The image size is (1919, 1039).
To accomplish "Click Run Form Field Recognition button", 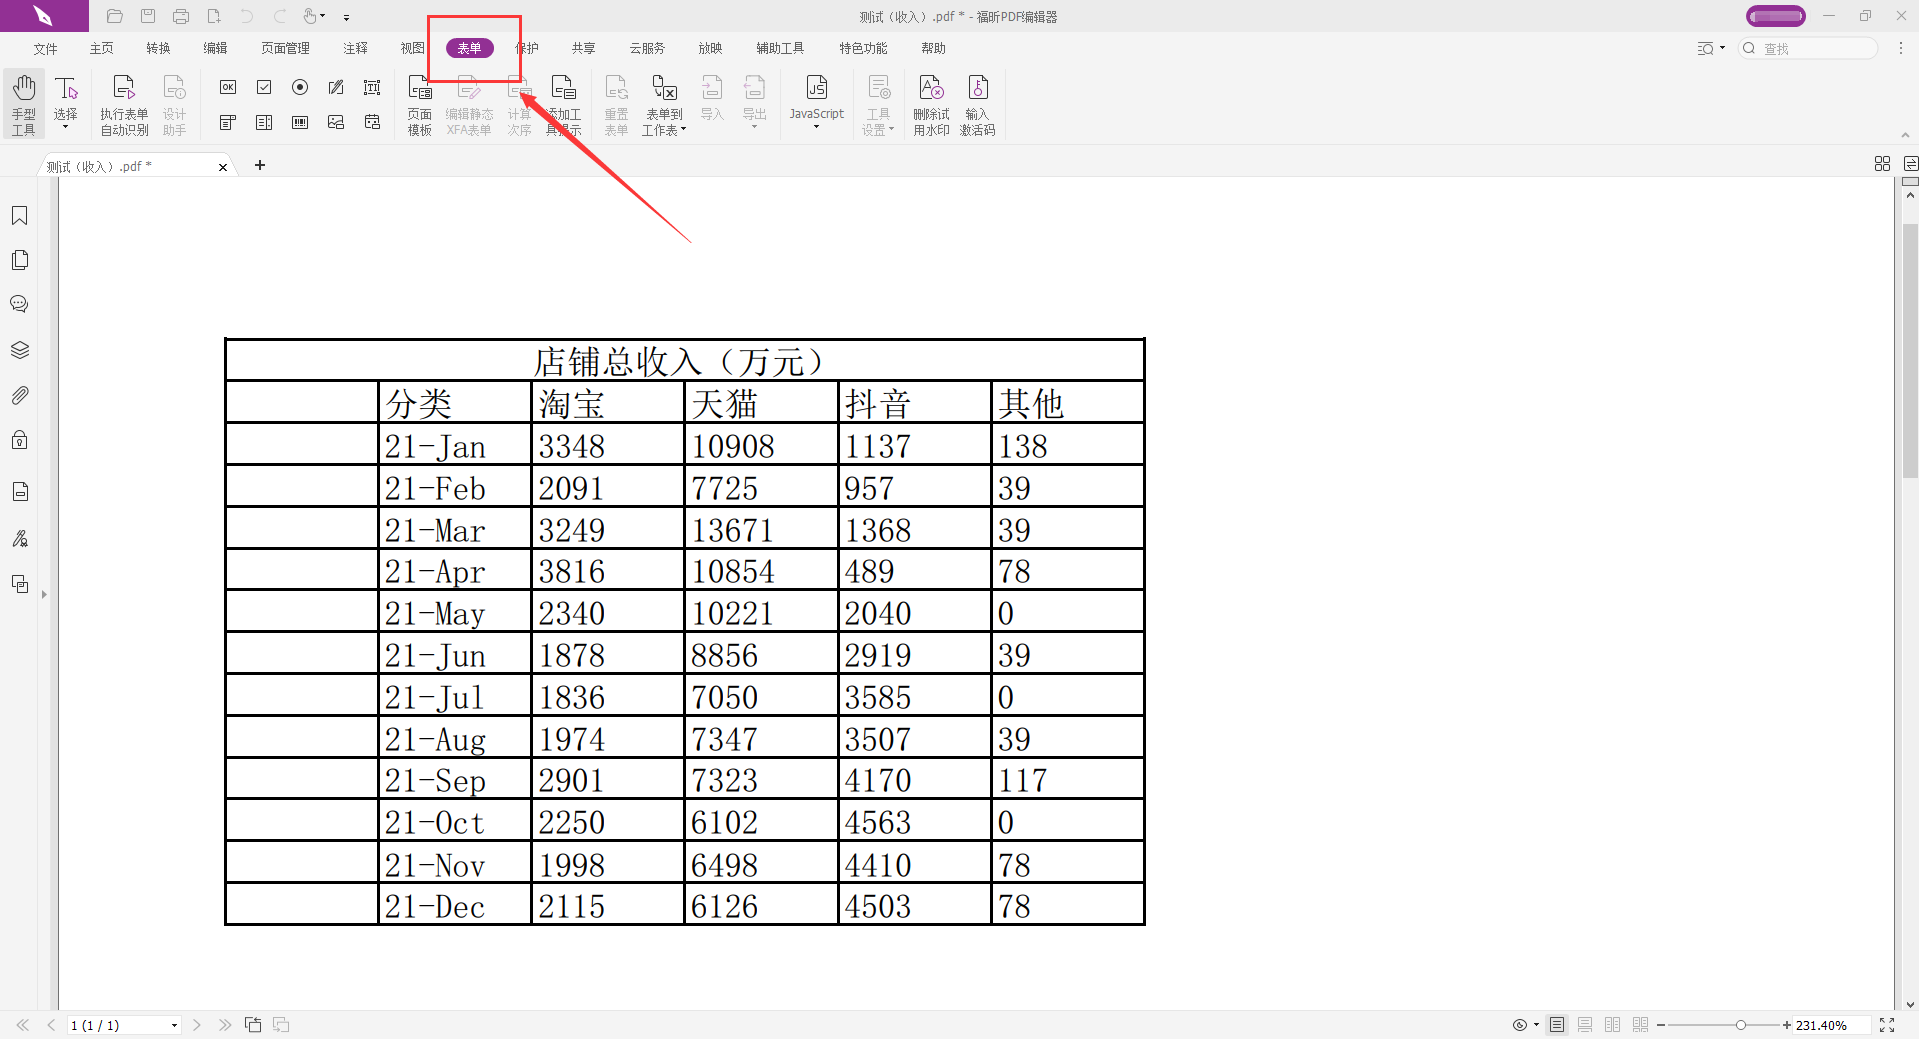I will 124,103.
